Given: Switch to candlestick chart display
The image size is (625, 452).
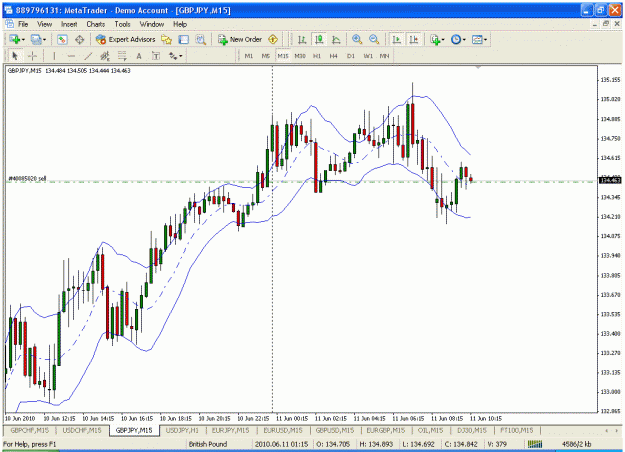Looking at the screenshot, I should tap(319, 39).
